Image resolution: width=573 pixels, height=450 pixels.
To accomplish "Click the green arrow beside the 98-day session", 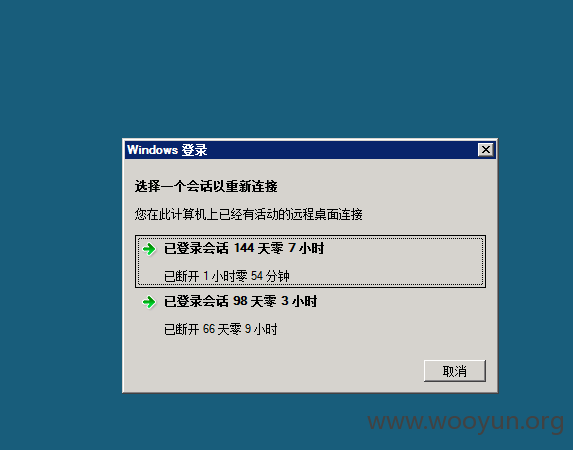I will pos(149,302).
